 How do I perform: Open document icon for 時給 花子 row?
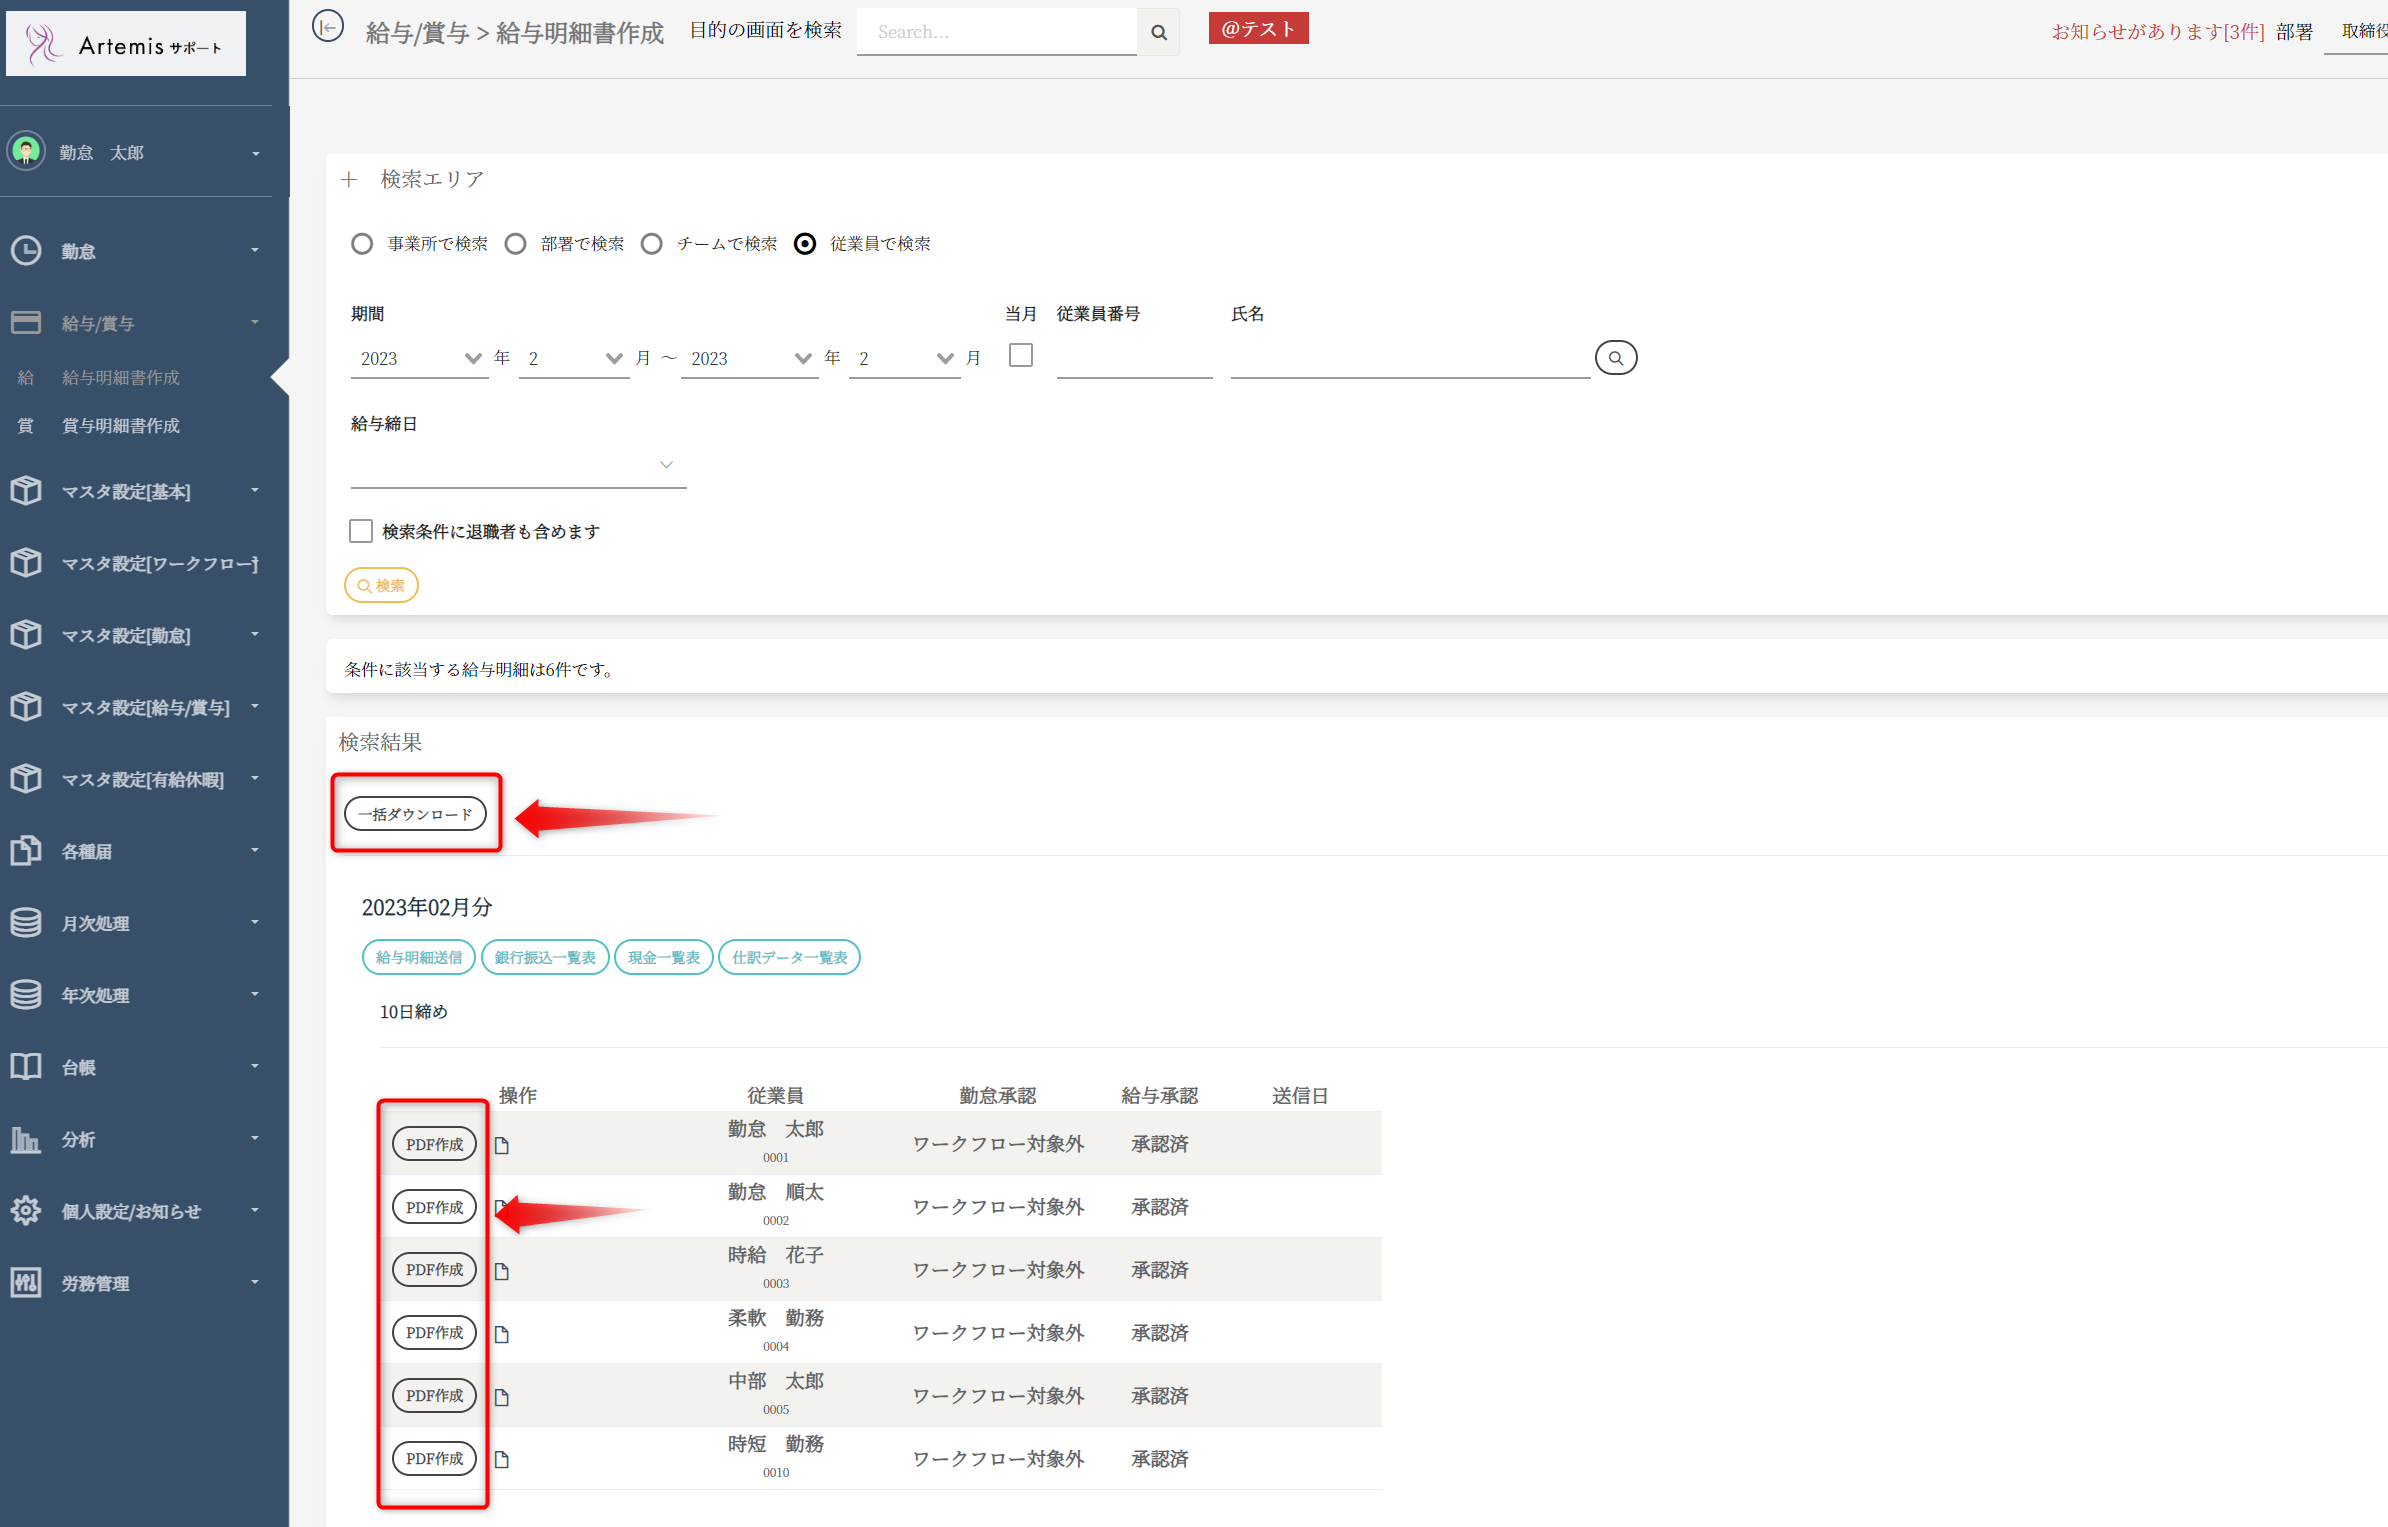tap(502, 1271)
